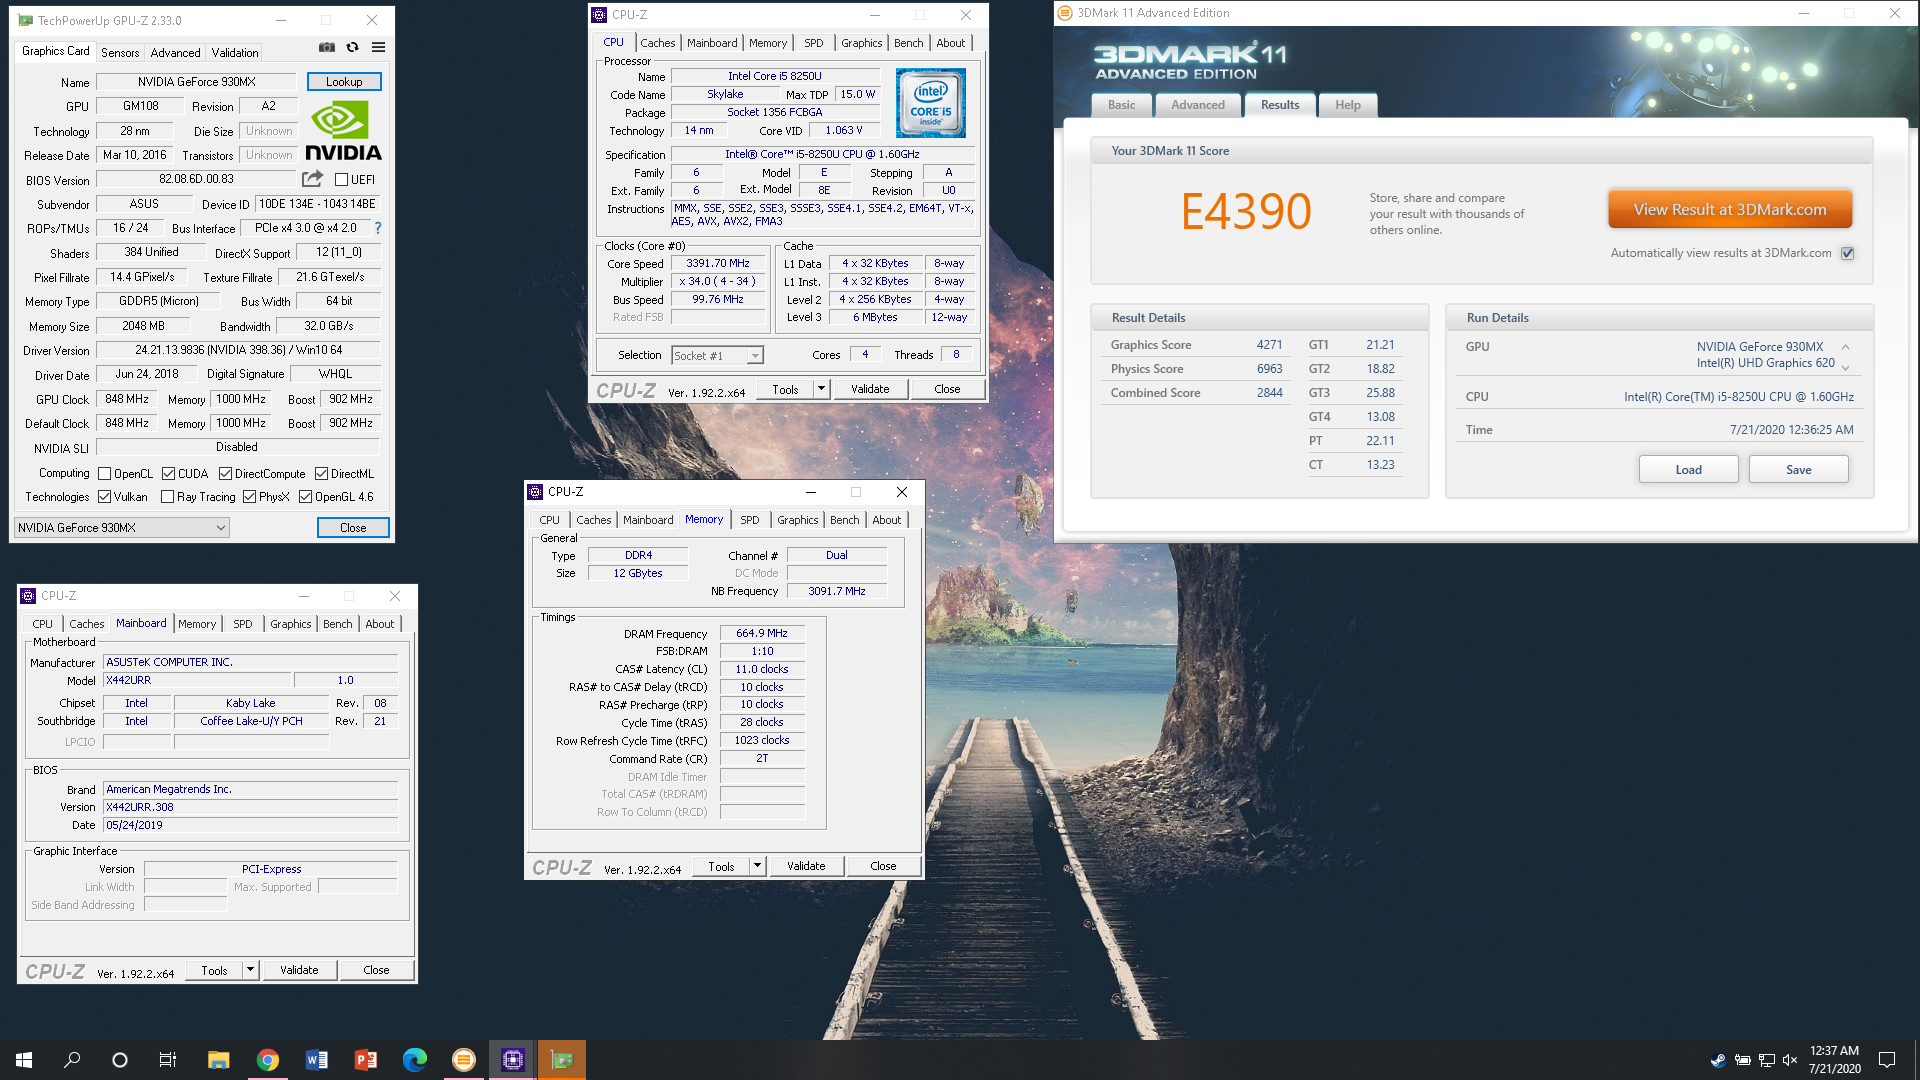Screen dimensions: 1920x1080
Task: Open the GPU-Z hamburger menu
Action: [x=378, y=47]
